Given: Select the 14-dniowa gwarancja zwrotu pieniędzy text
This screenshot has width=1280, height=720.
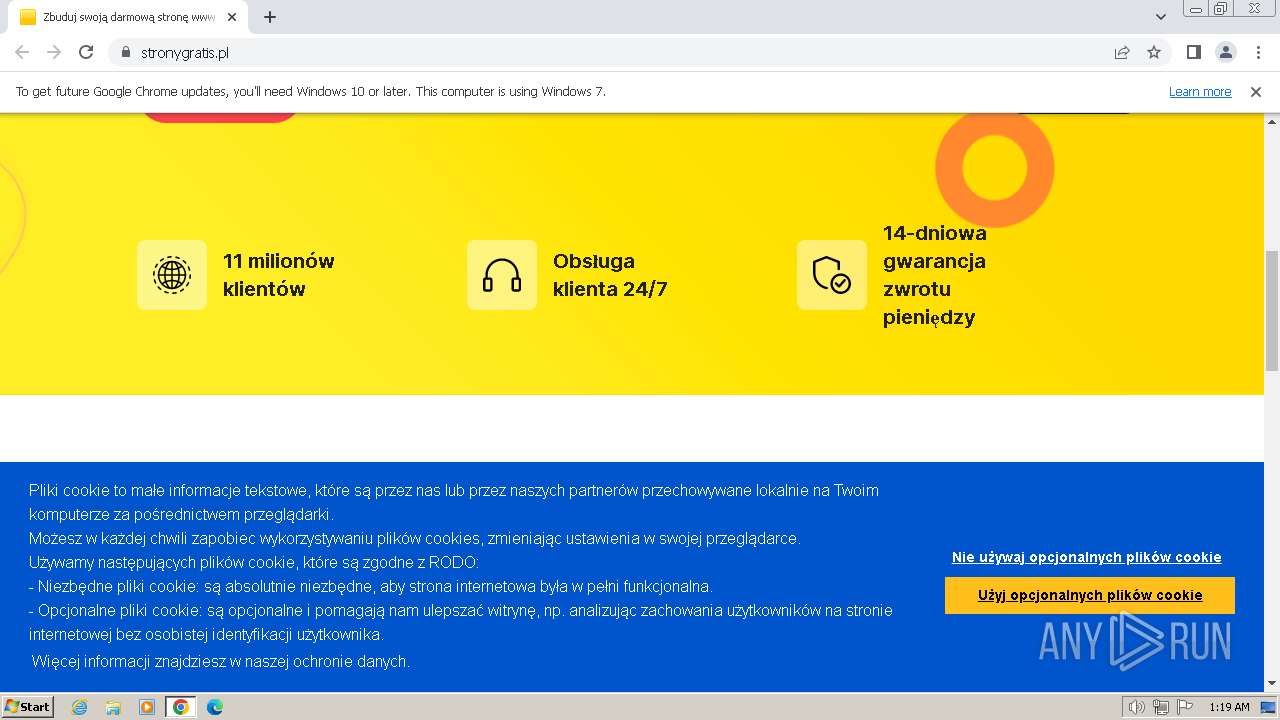Looking at the screenshot, I should click(x=935, y=275).
